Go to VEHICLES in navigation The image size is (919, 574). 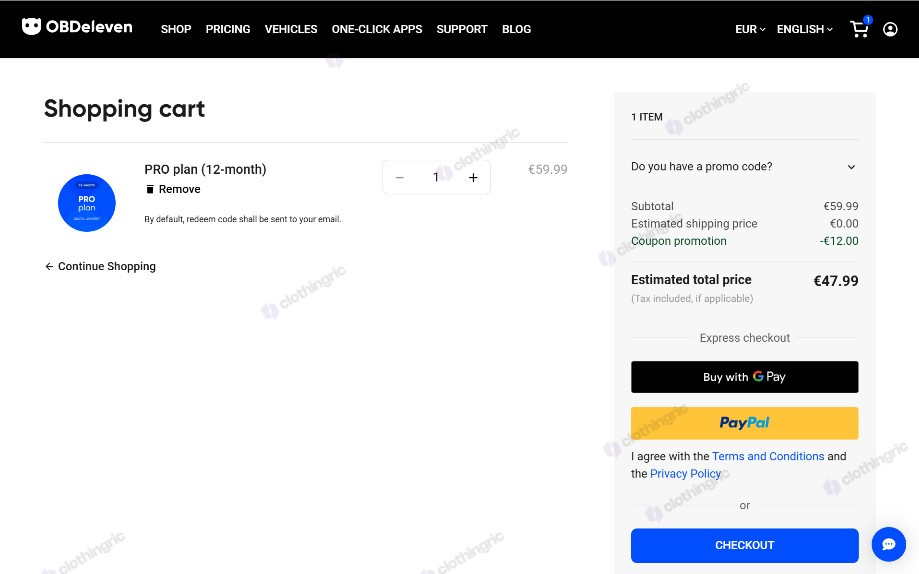pyautogui.click(x=291, y=29)
